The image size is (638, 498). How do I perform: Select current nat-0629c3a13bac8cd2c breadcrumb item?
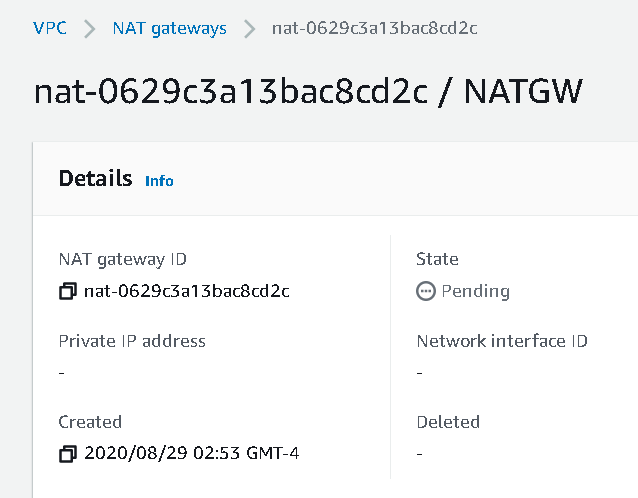(x=374, y=28)
